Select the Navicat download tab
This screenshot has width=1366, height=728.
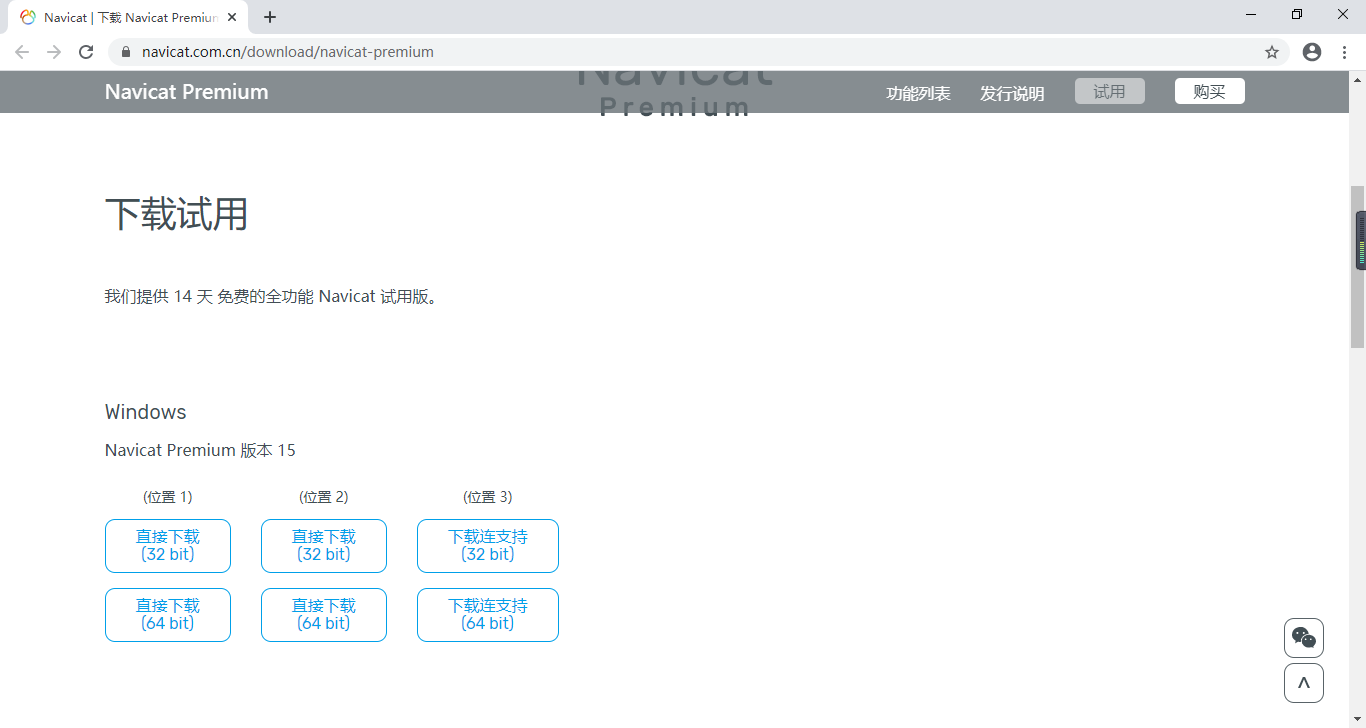click(x=130, y=17)
